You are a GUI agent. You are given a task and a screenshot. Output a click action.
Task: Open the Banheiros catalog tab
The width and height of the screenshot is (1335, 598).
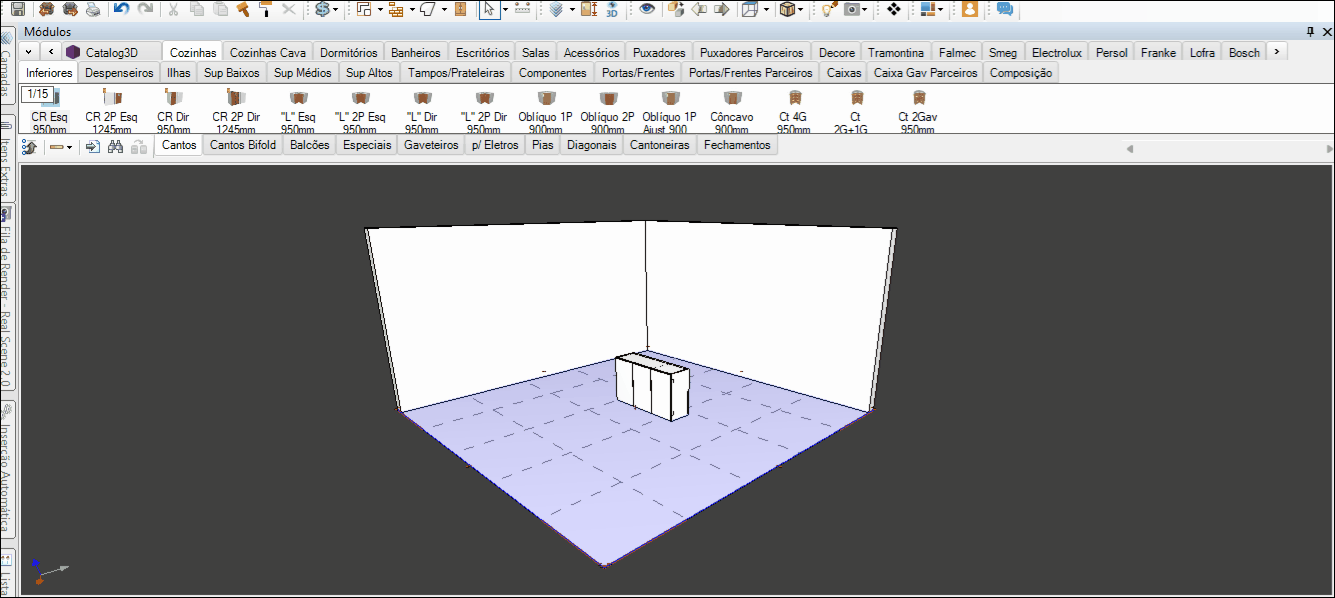click(x=415, y=52)
